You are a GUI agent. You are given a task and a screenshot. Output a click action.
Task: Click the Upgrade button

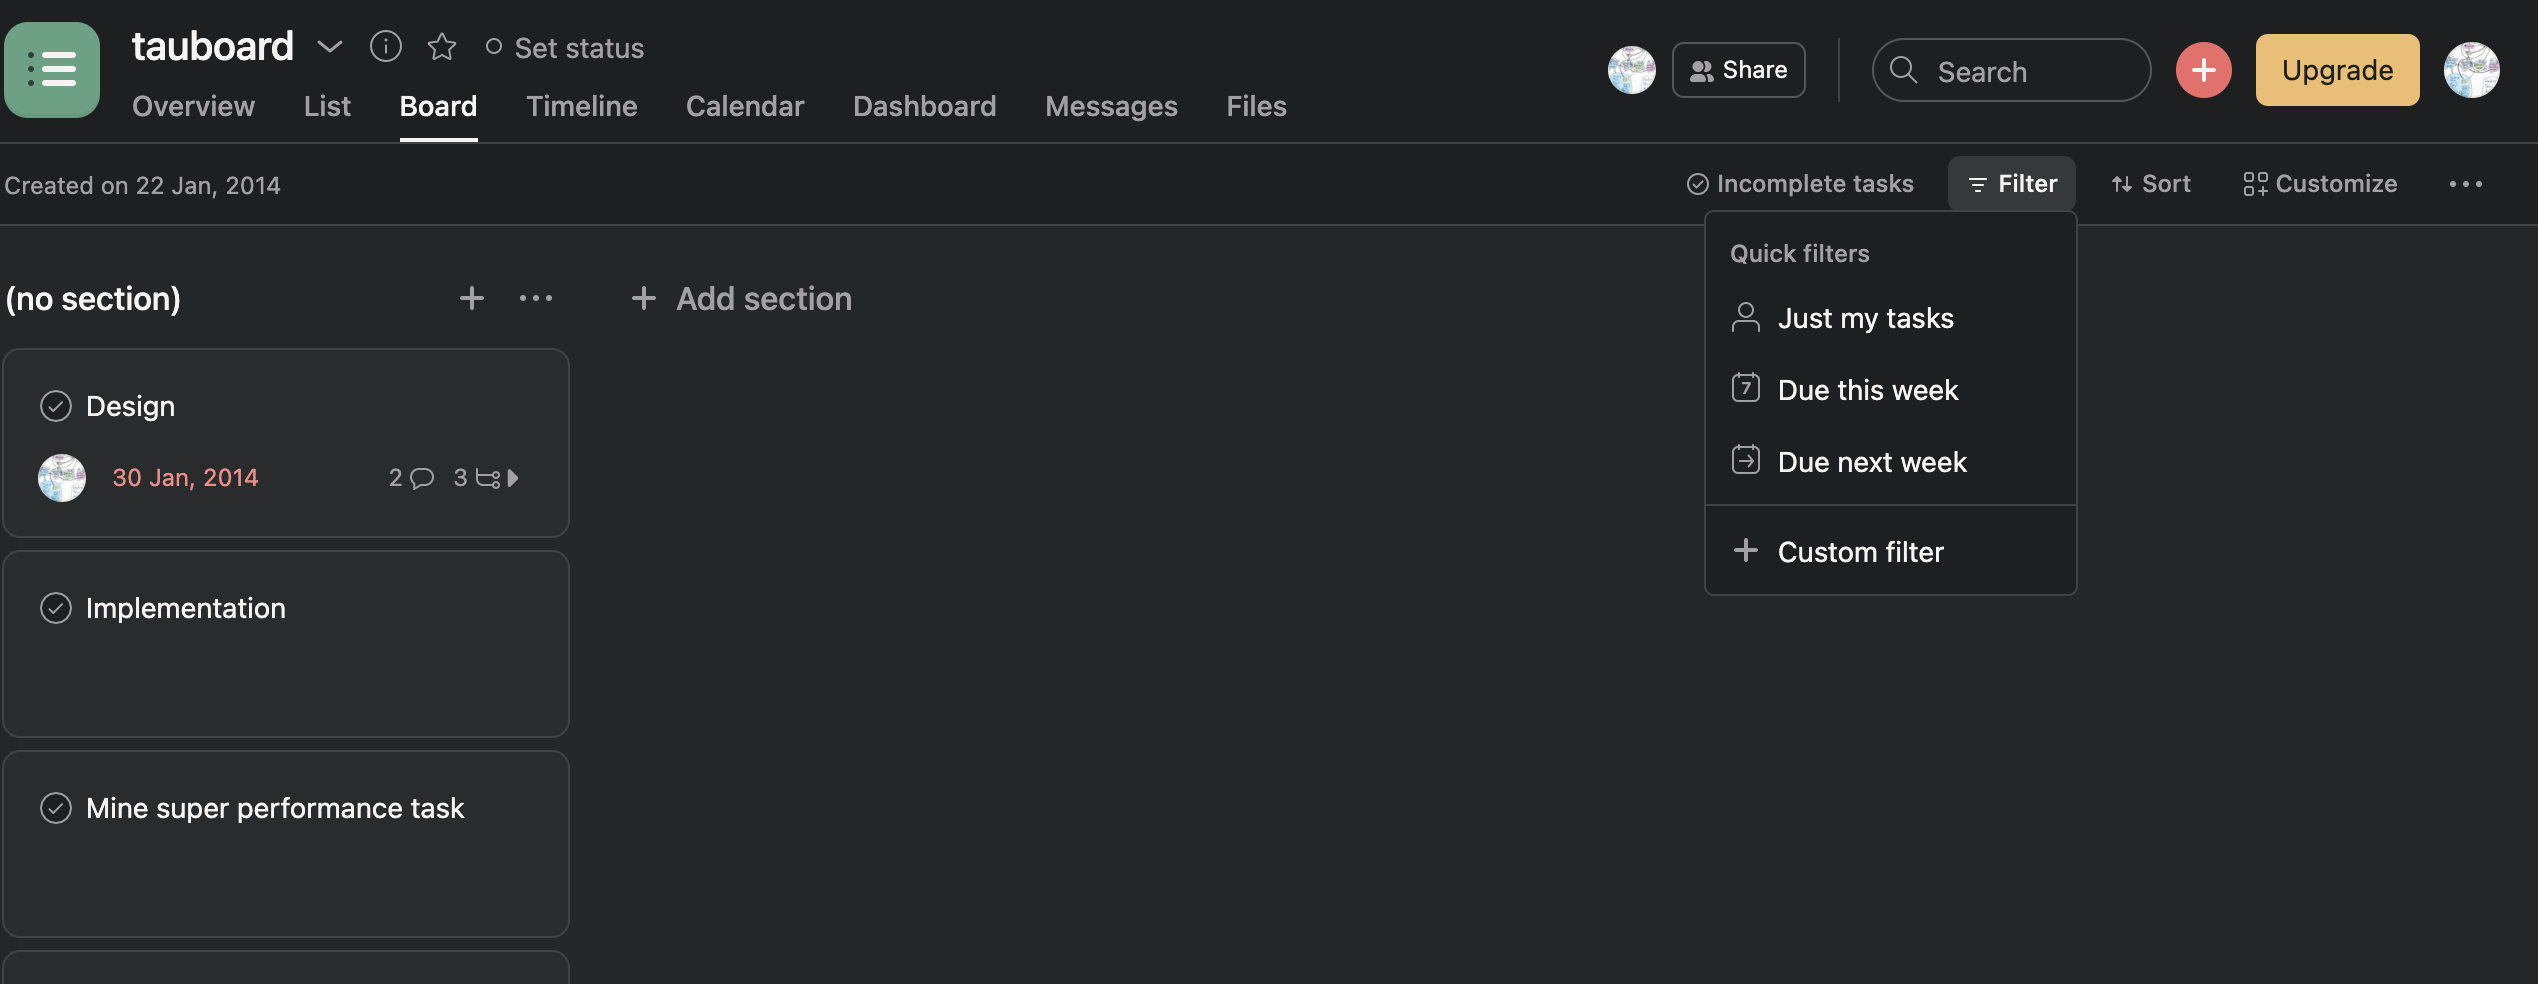click(2337, 69)
